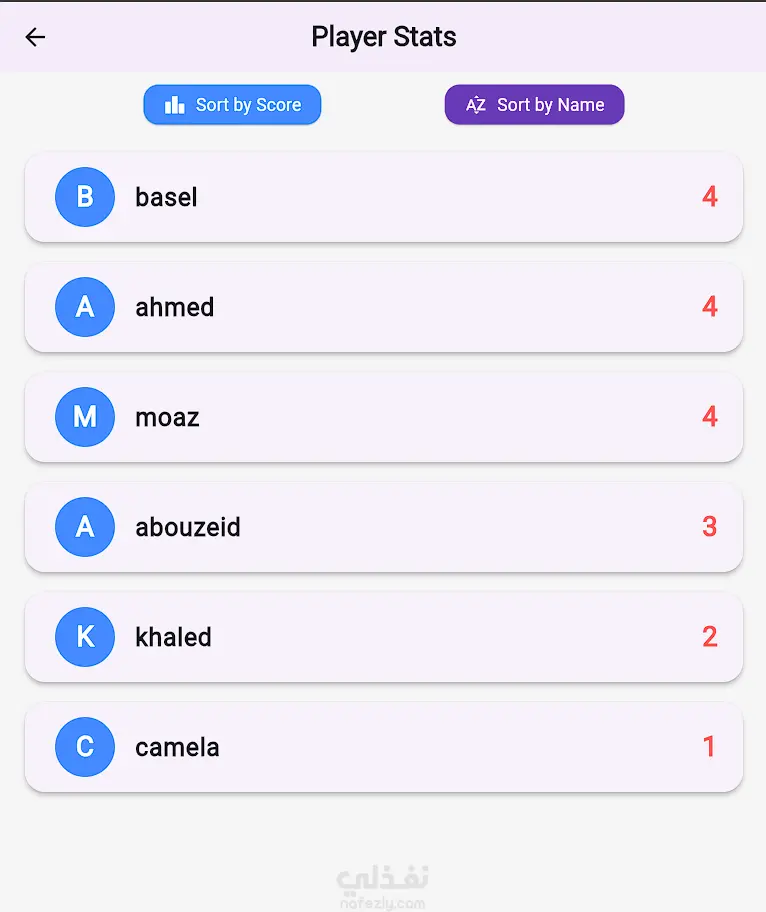This screenshot has width=766, height=912.
Task: Click the A-Z icon on Sort by Name
Action: tap(477, 104)
